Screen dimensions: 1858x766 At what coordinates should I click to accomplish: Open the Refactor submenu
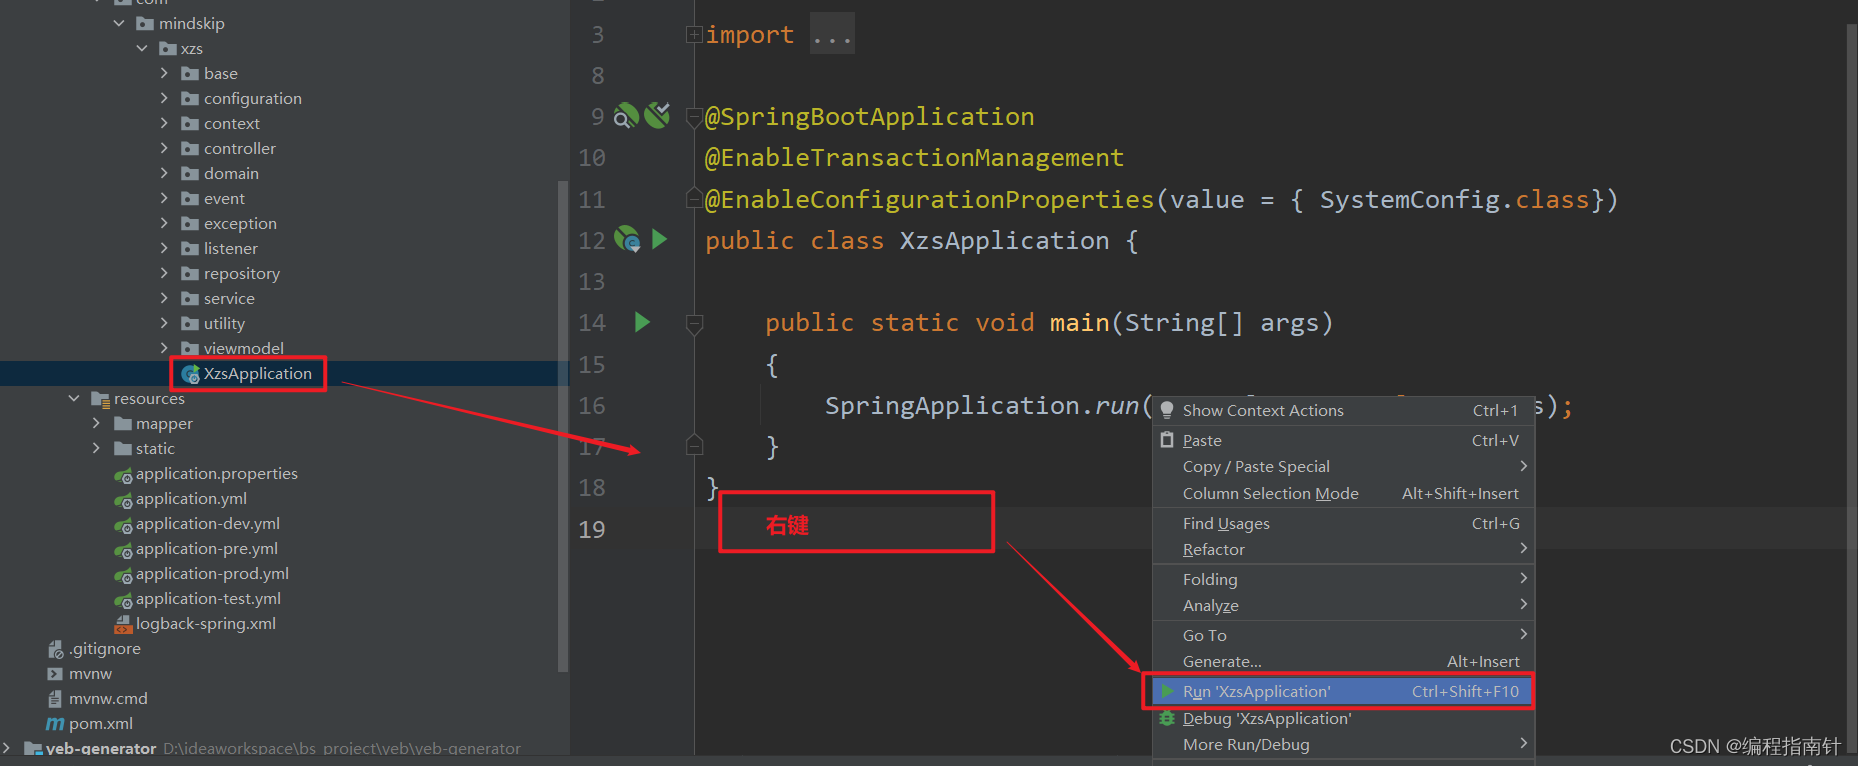point(1214,549)
